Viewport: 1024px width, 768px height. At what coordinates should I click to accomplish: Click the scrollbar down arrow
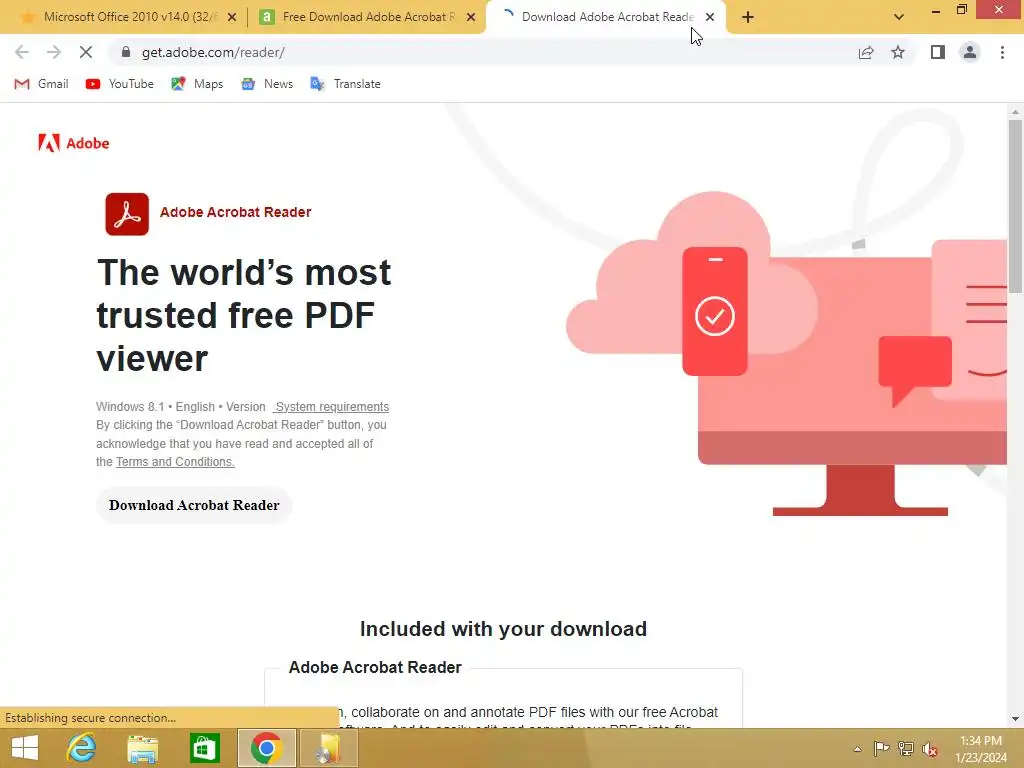(1015, 719)
